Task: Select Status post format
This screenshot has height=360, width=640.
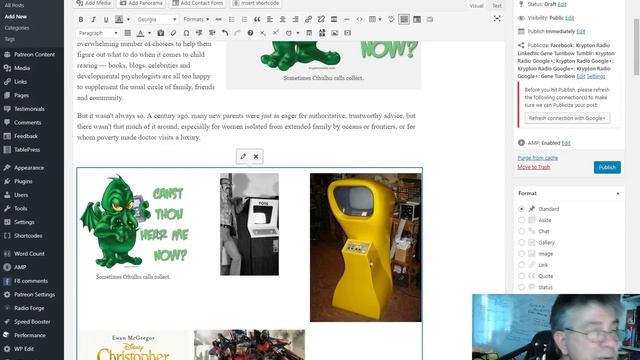Action: coord(521,287)
